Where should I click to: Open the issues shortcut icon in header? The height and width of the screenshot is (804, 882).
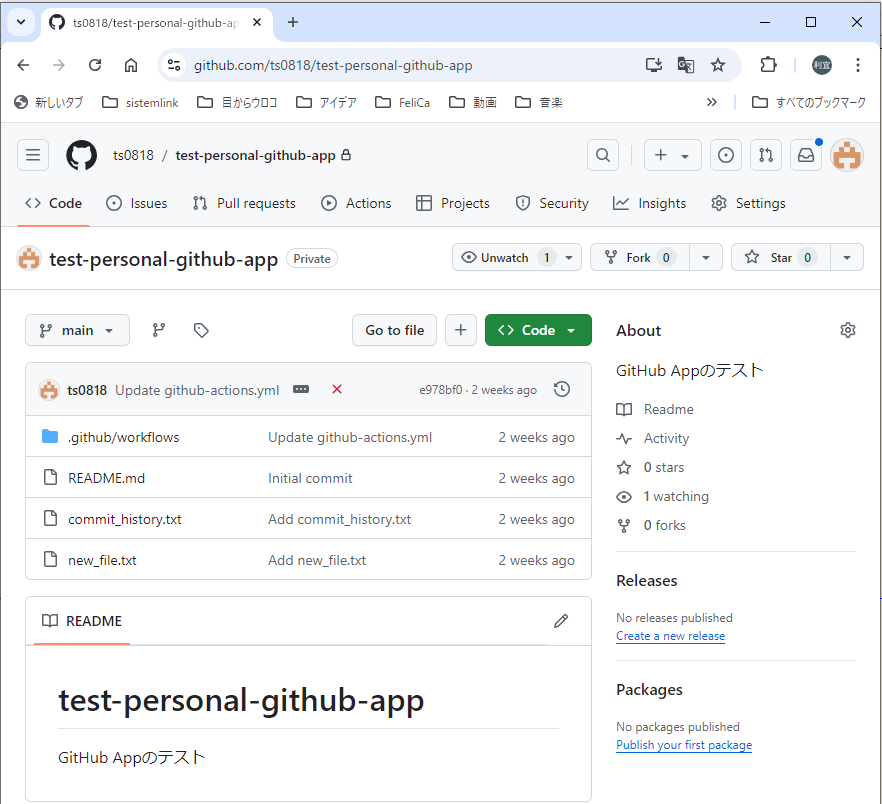726,155
